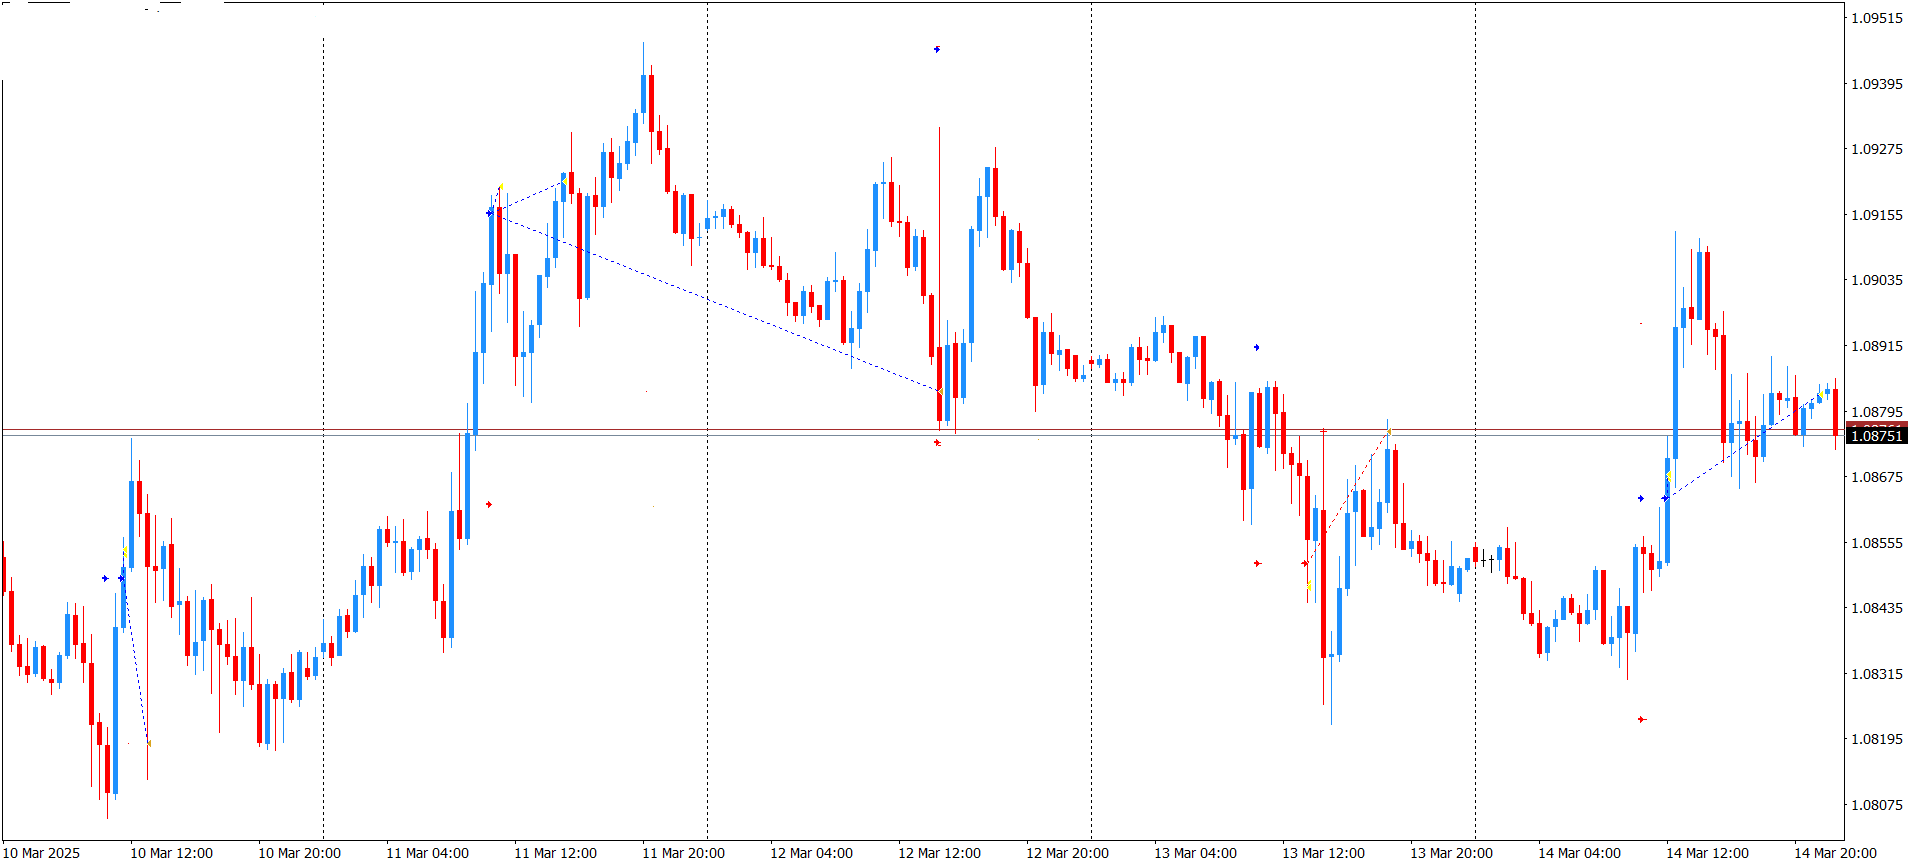The width and height of the screenshot is (1916, 867).
Task: Click the 1.08315 price level label
Action: [1877, 674]
